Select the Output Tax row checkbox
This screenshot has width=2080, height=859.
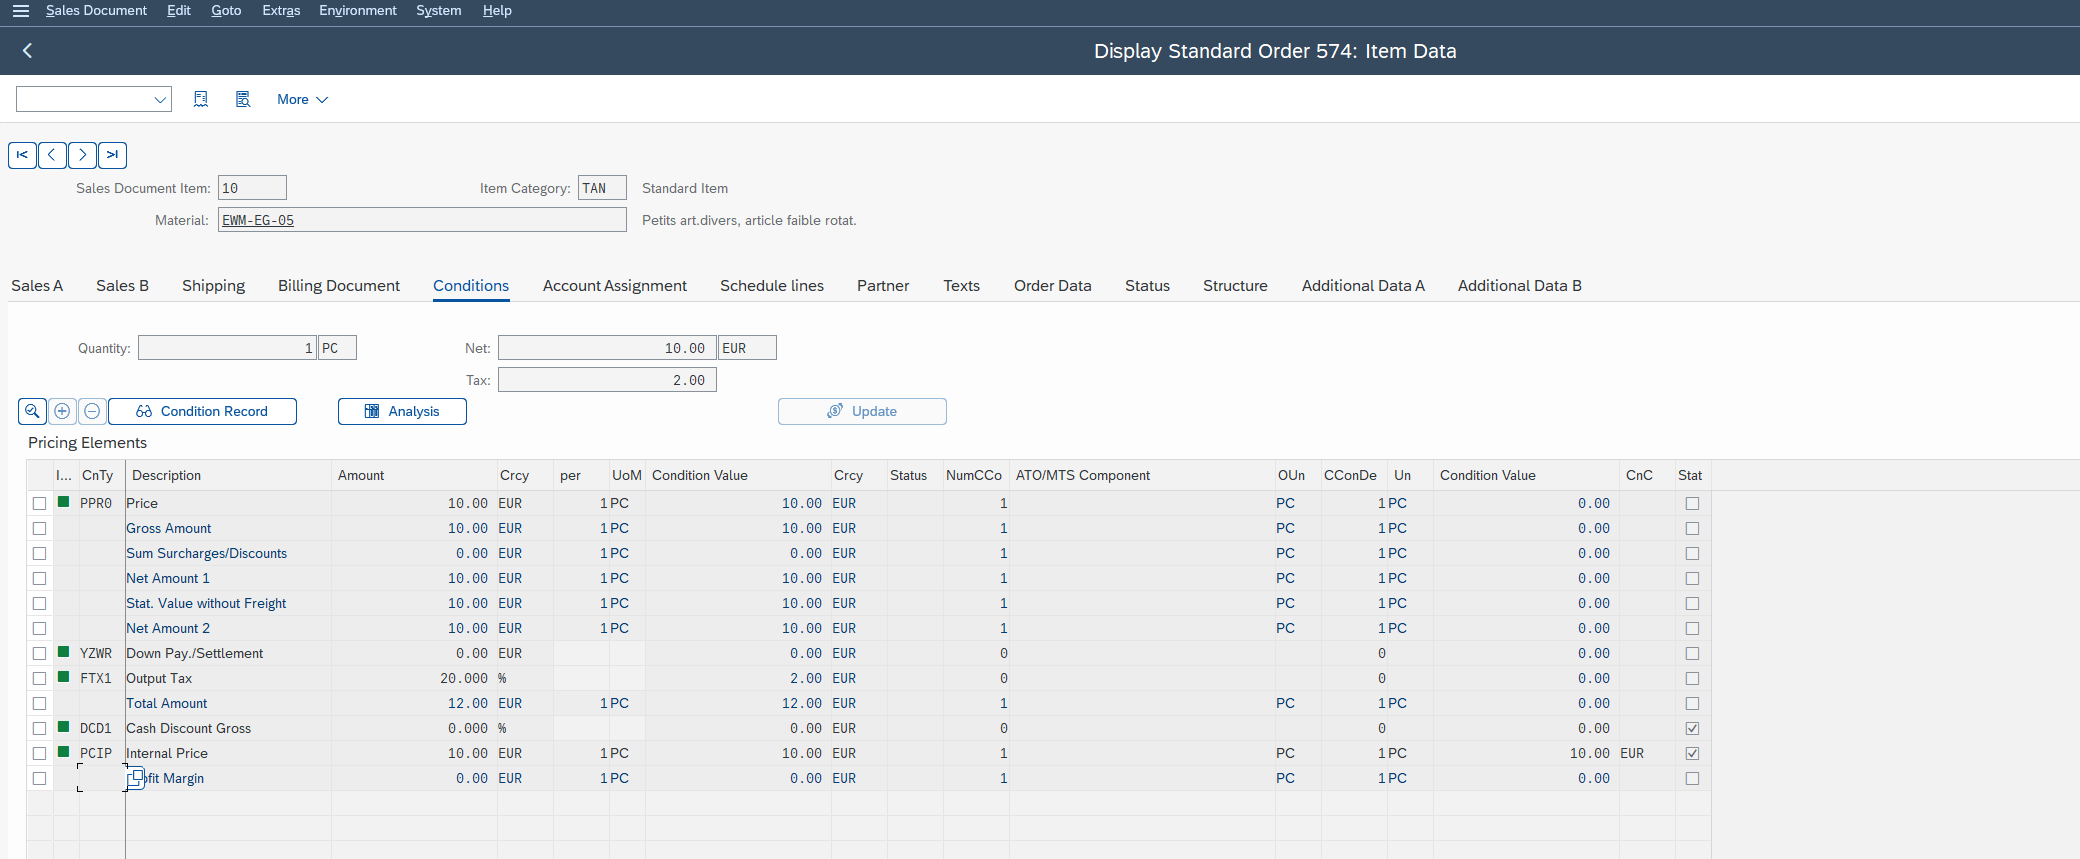pos(40,678)
